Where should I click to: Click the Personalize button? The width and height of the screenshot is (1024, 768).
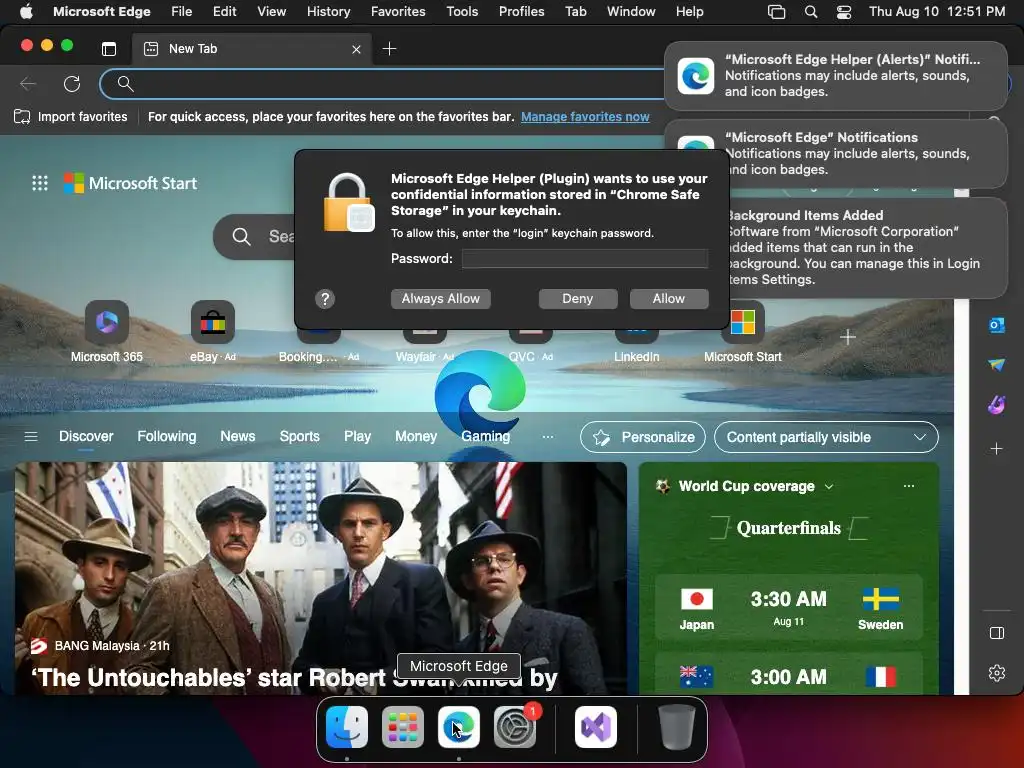click(643, 437)
